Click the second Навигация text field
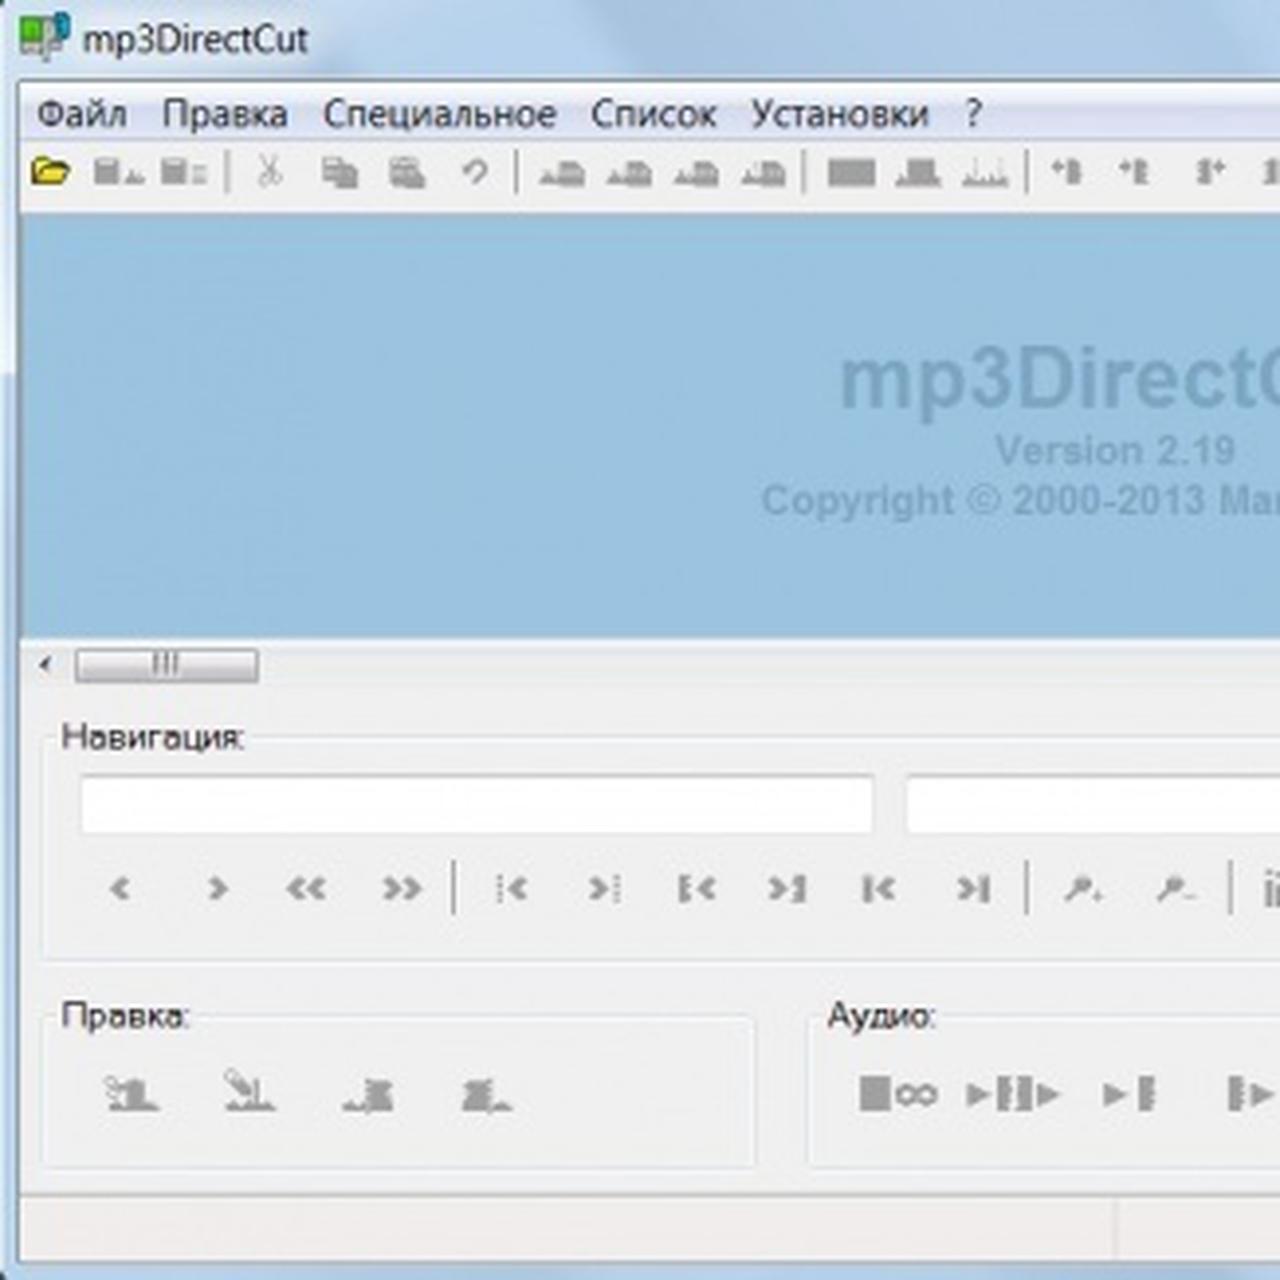This screenshot has width=1280, height=1280. pos(1093,804)
